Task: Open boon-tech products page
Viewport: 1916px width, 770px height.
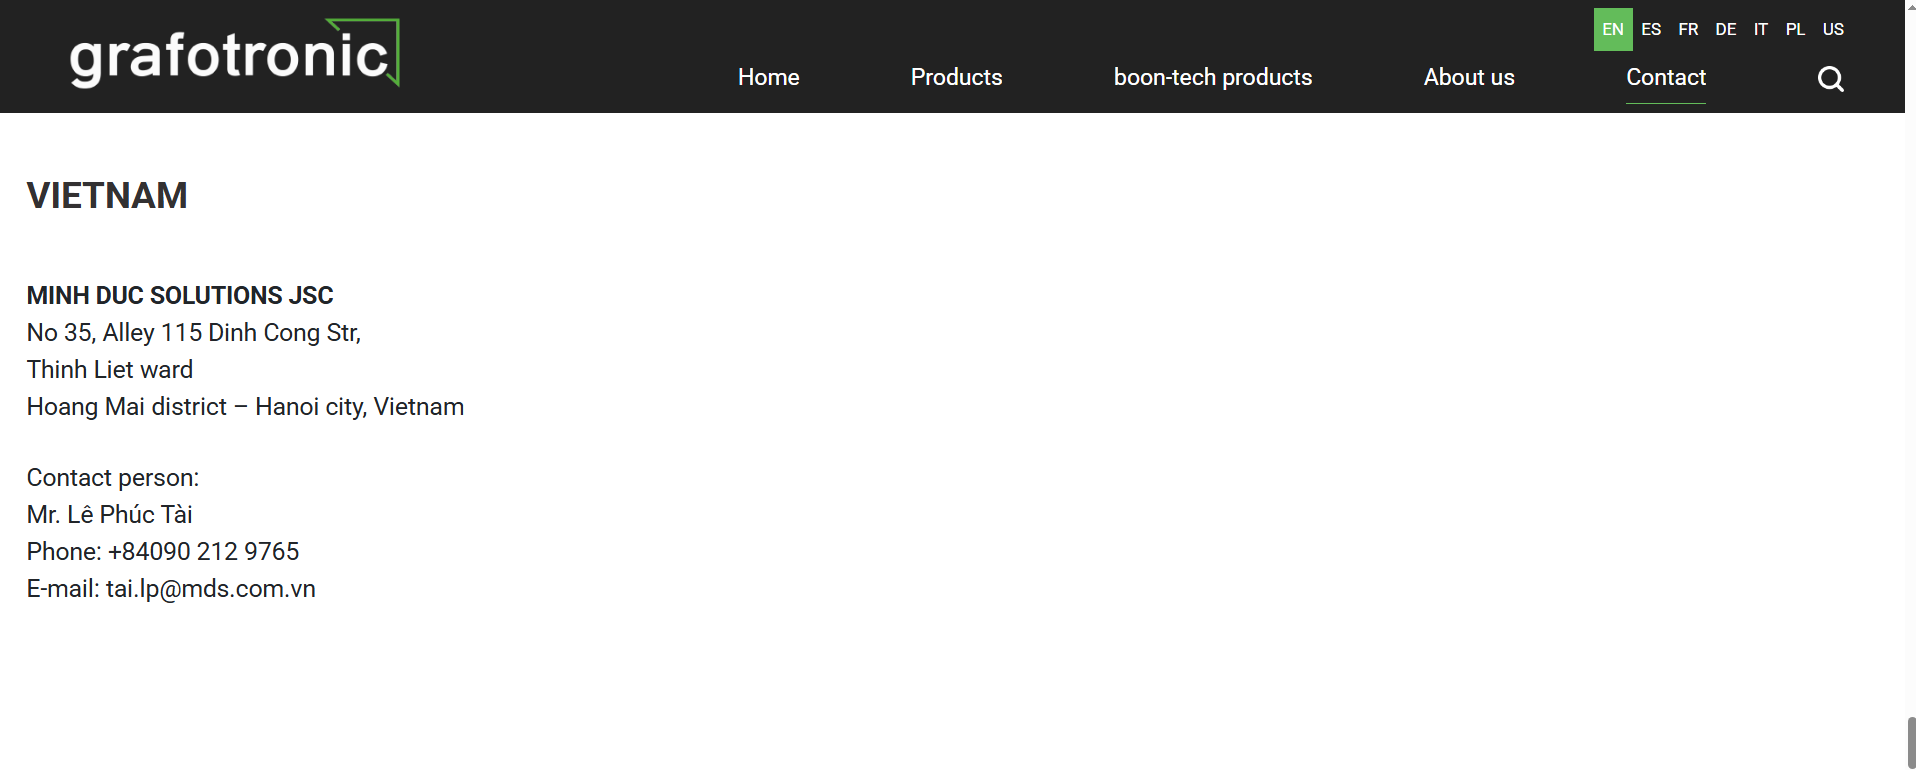Action: 1212,77
